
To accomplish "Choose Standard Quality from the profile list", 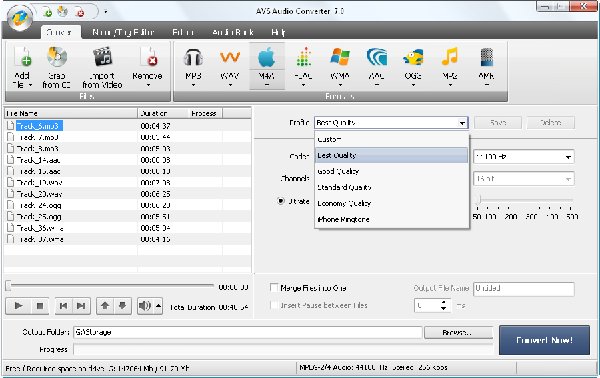I will point(391,187).
